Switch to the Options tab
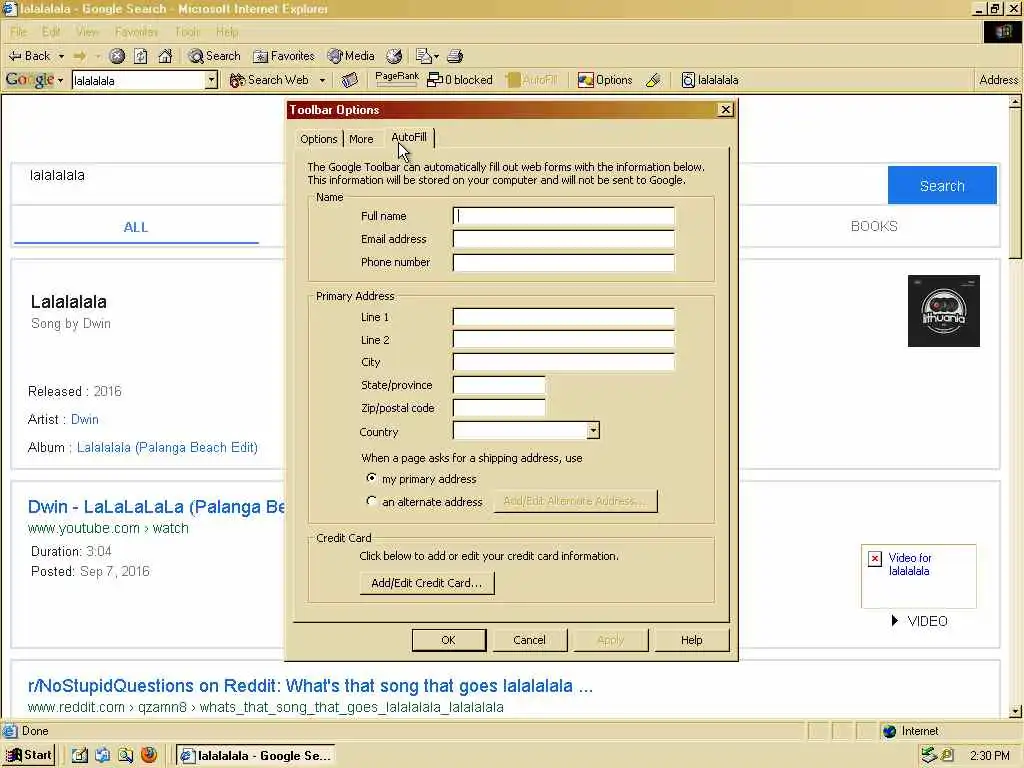 (x=319, y=138)
